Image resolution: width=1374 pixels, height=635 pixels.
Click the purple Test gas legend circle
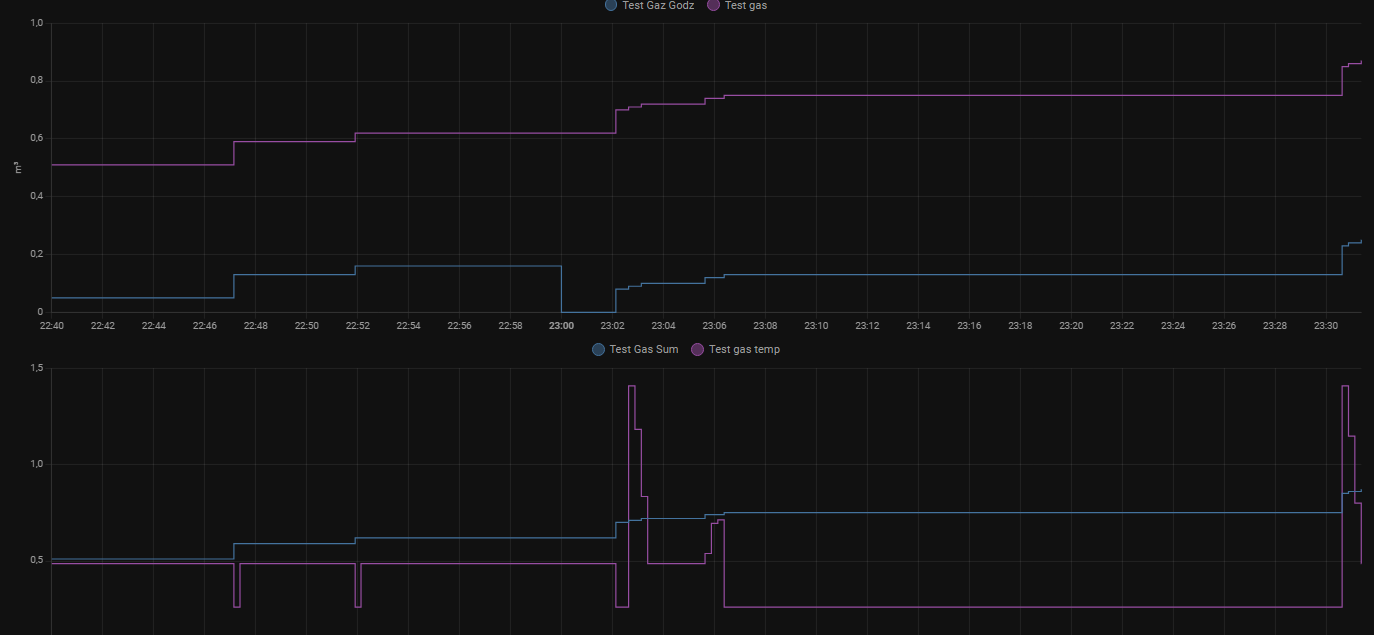click(x=714, y=6)
